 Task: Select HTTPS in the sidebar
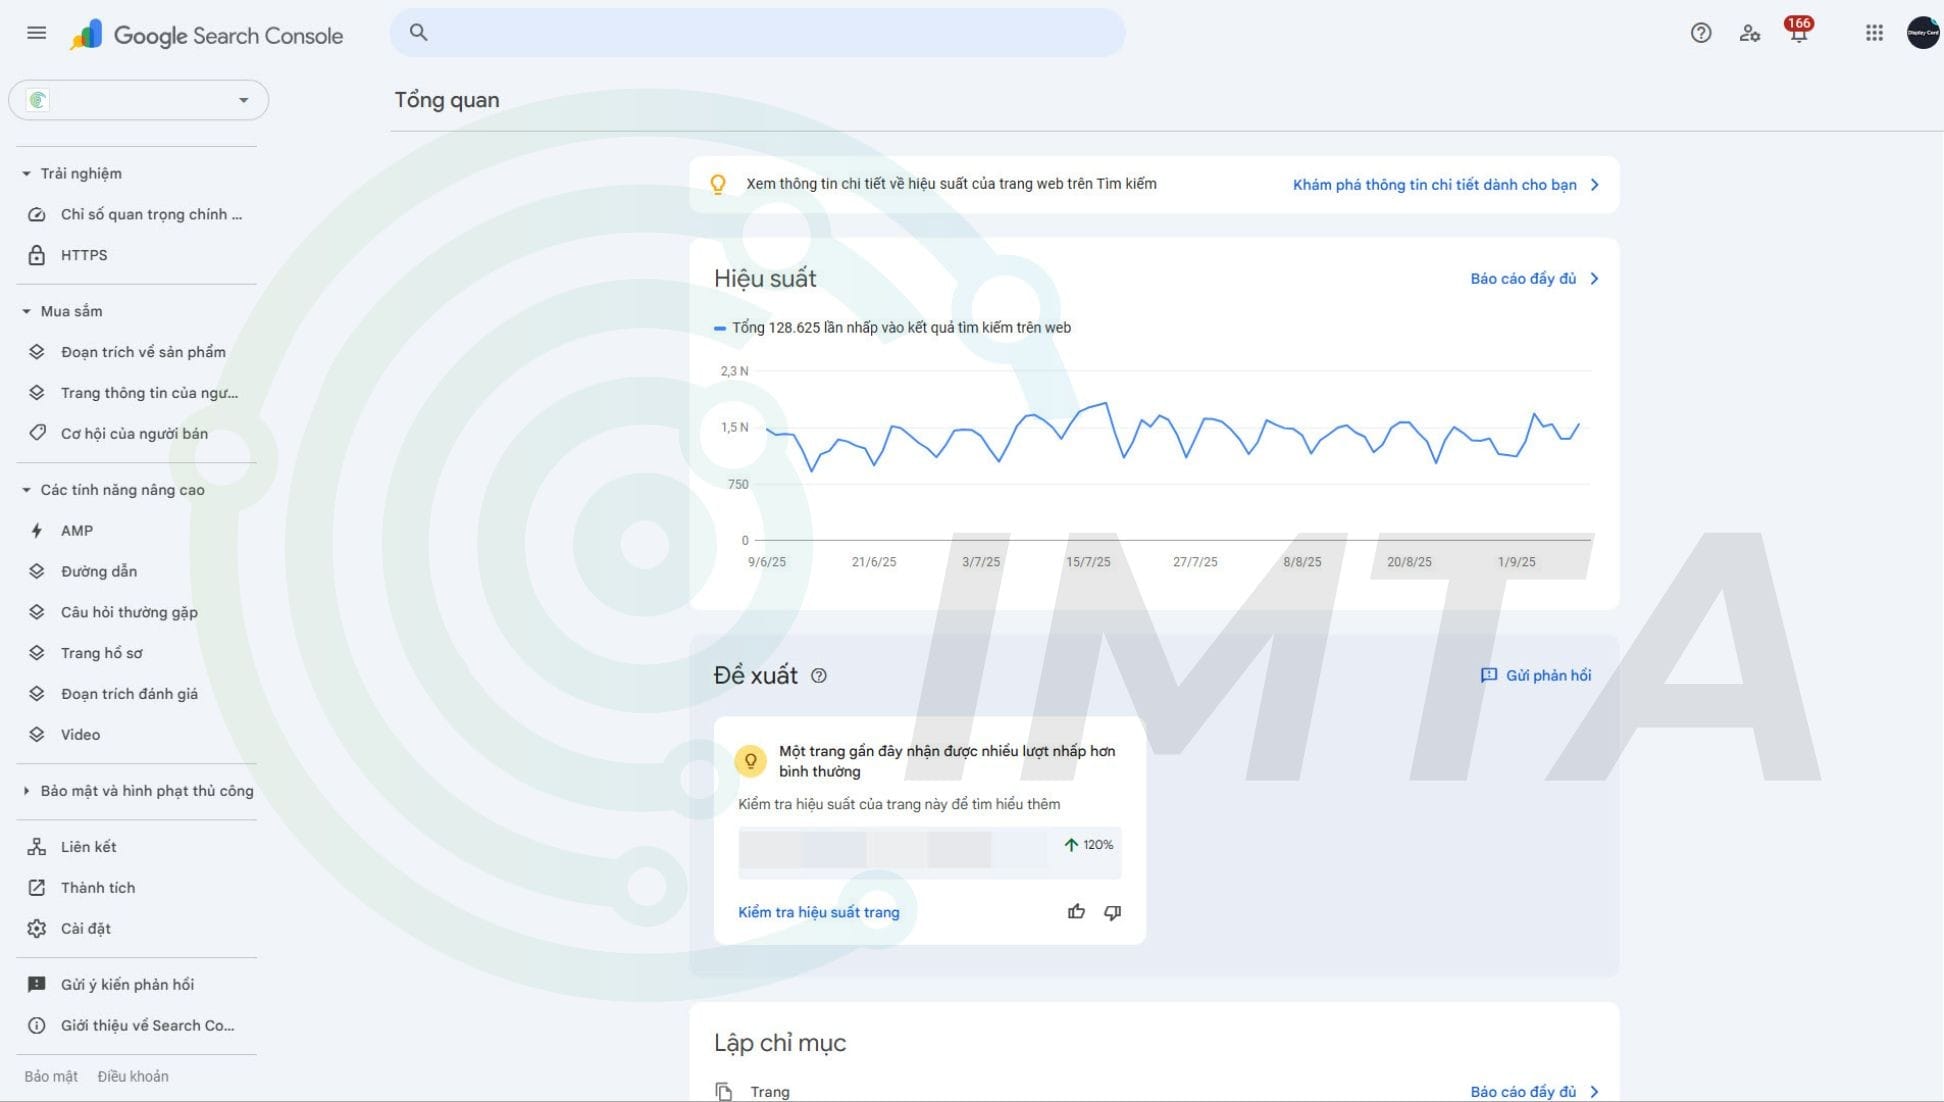tap(83, 255)
